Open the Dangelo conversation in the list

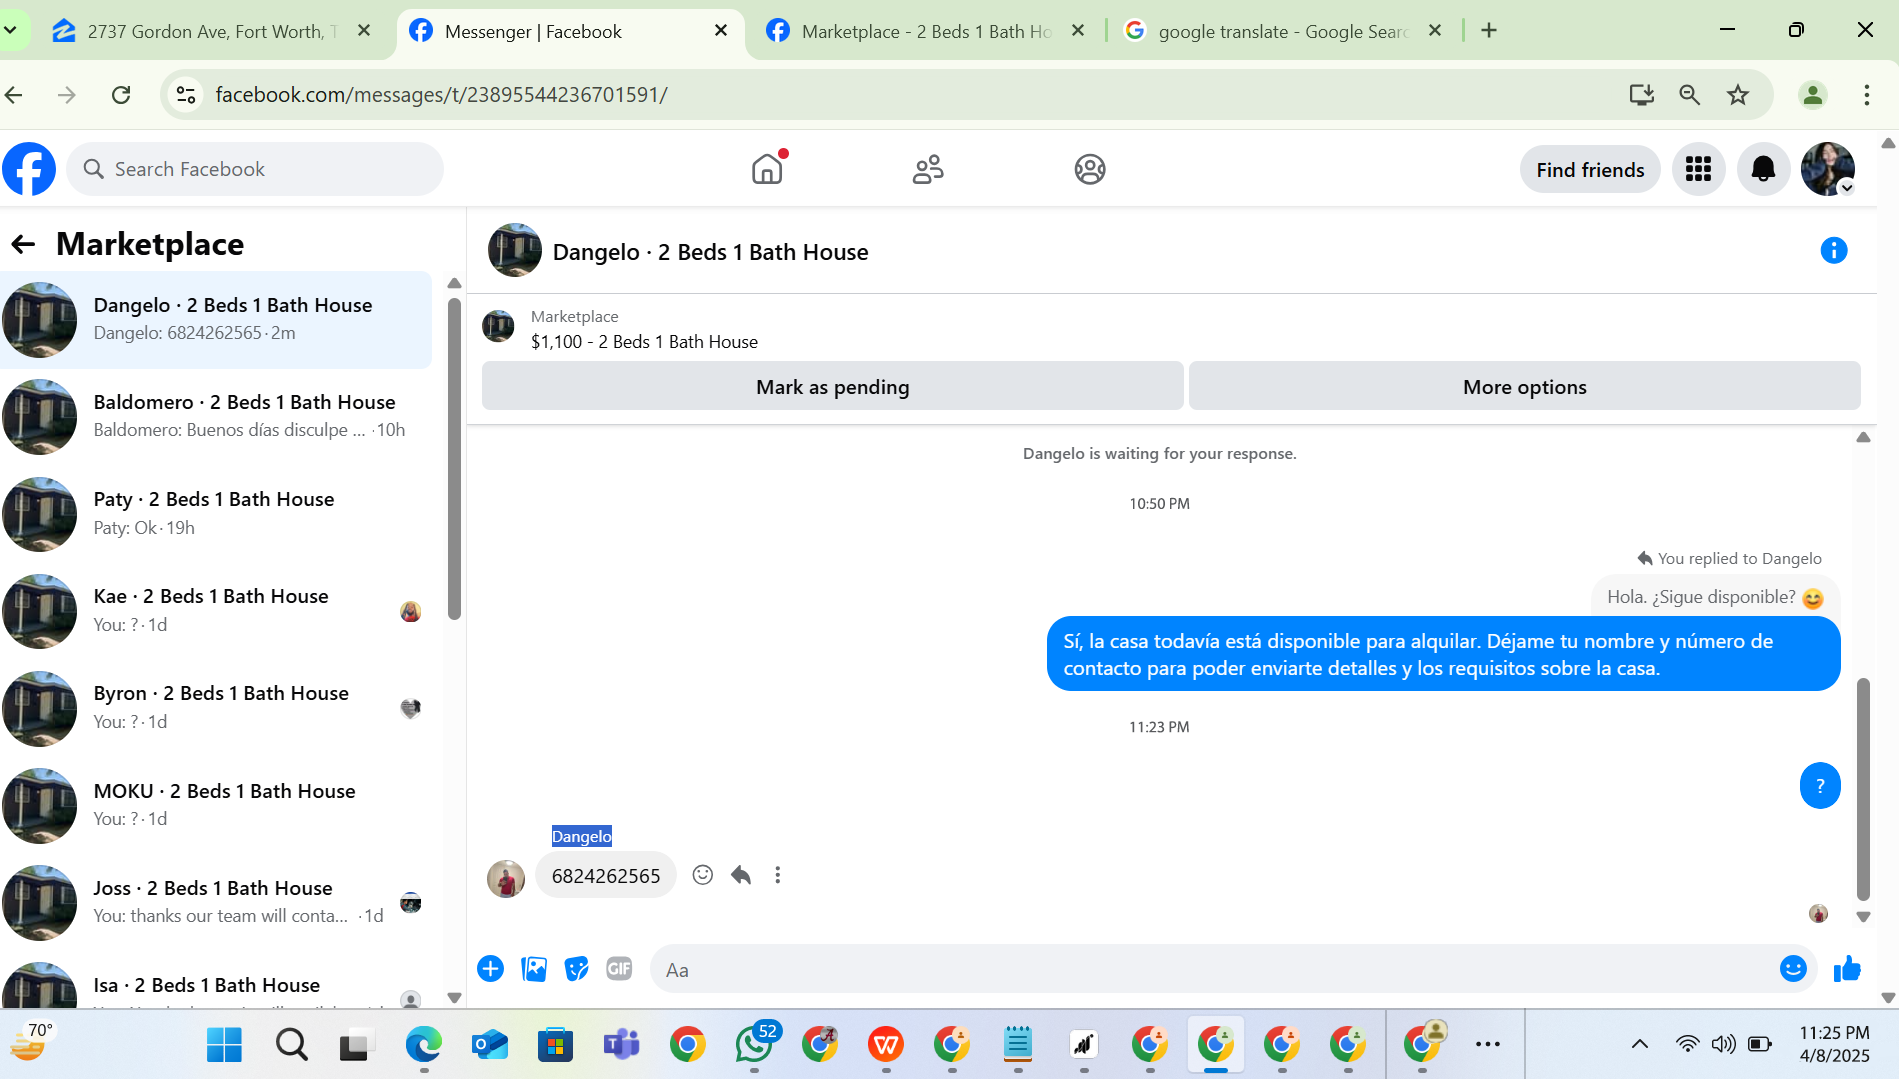216,320
